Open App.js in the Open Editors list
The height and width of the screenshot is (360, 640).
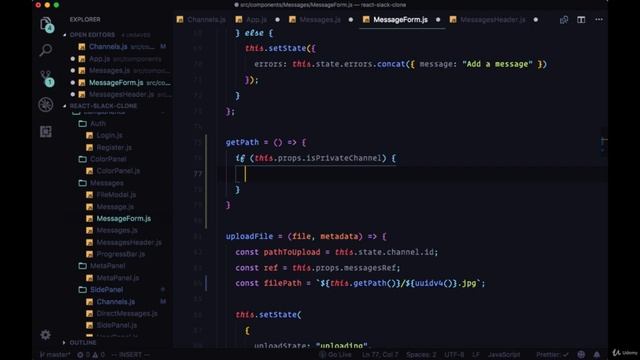point(100,59)
